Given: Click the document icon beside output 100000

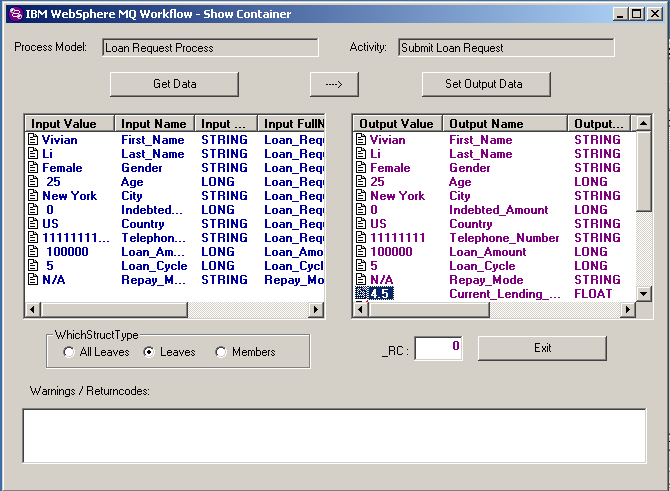Looking at the screenshot, I should (x=361, y=251).
